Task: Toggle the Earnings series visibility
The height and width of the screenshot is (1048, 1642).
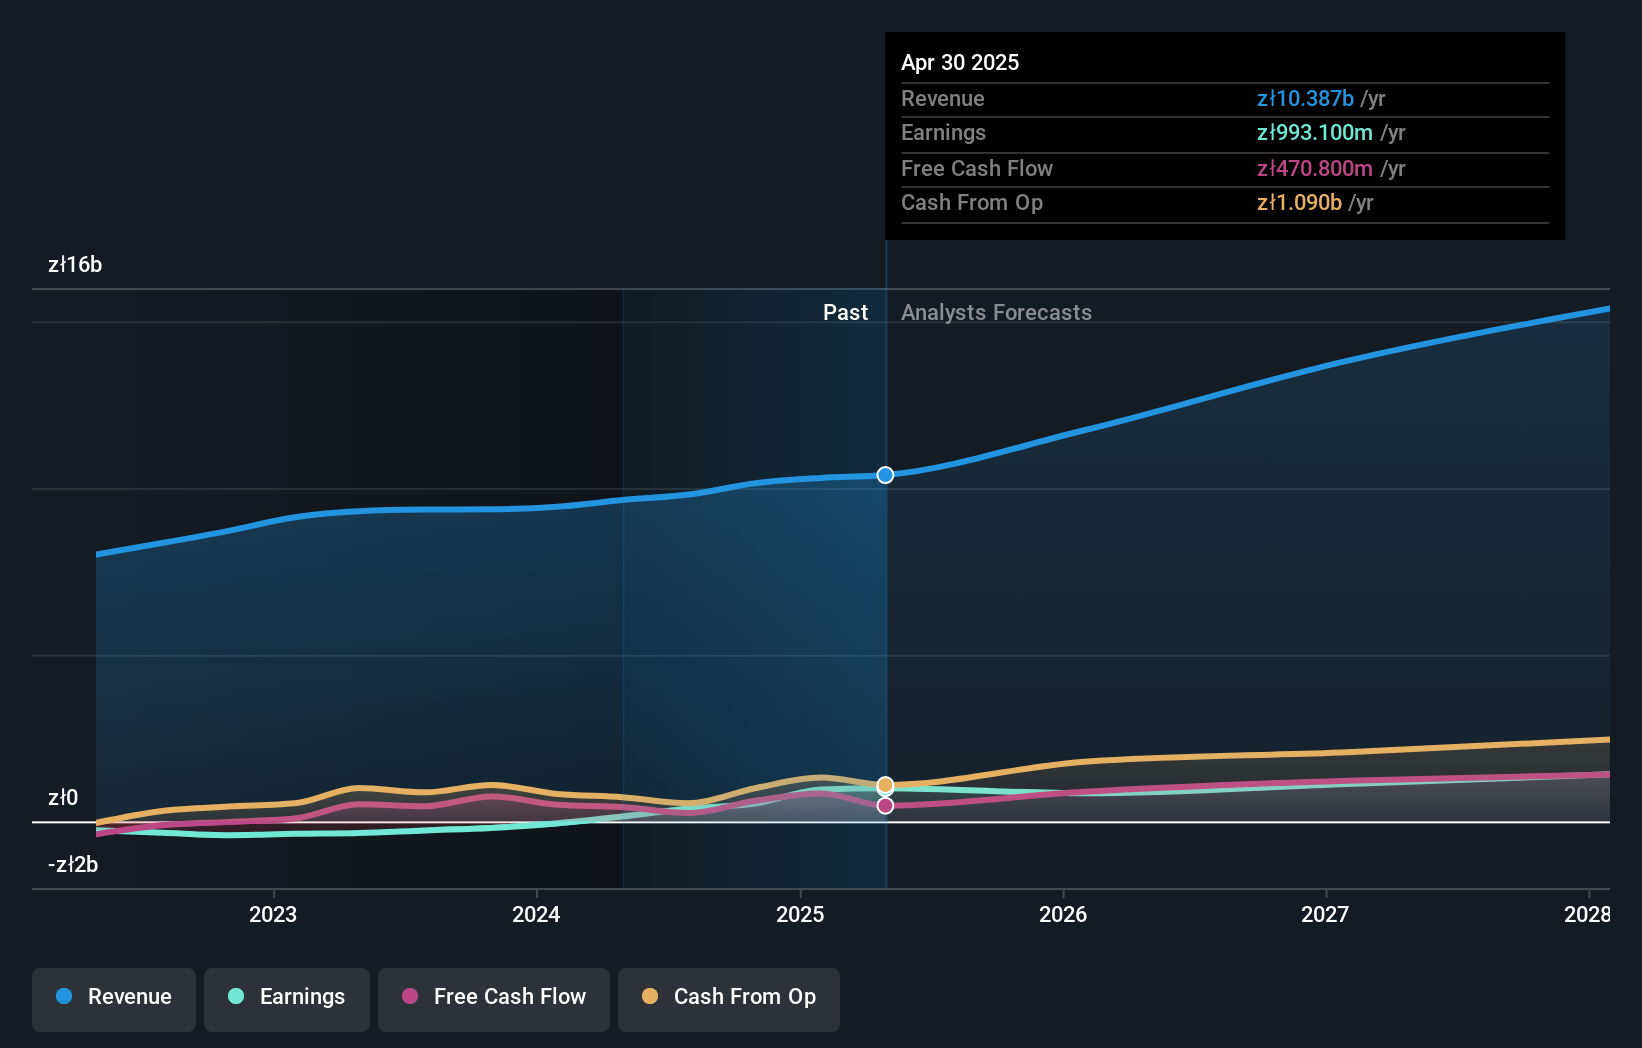Action: point(286,997)
